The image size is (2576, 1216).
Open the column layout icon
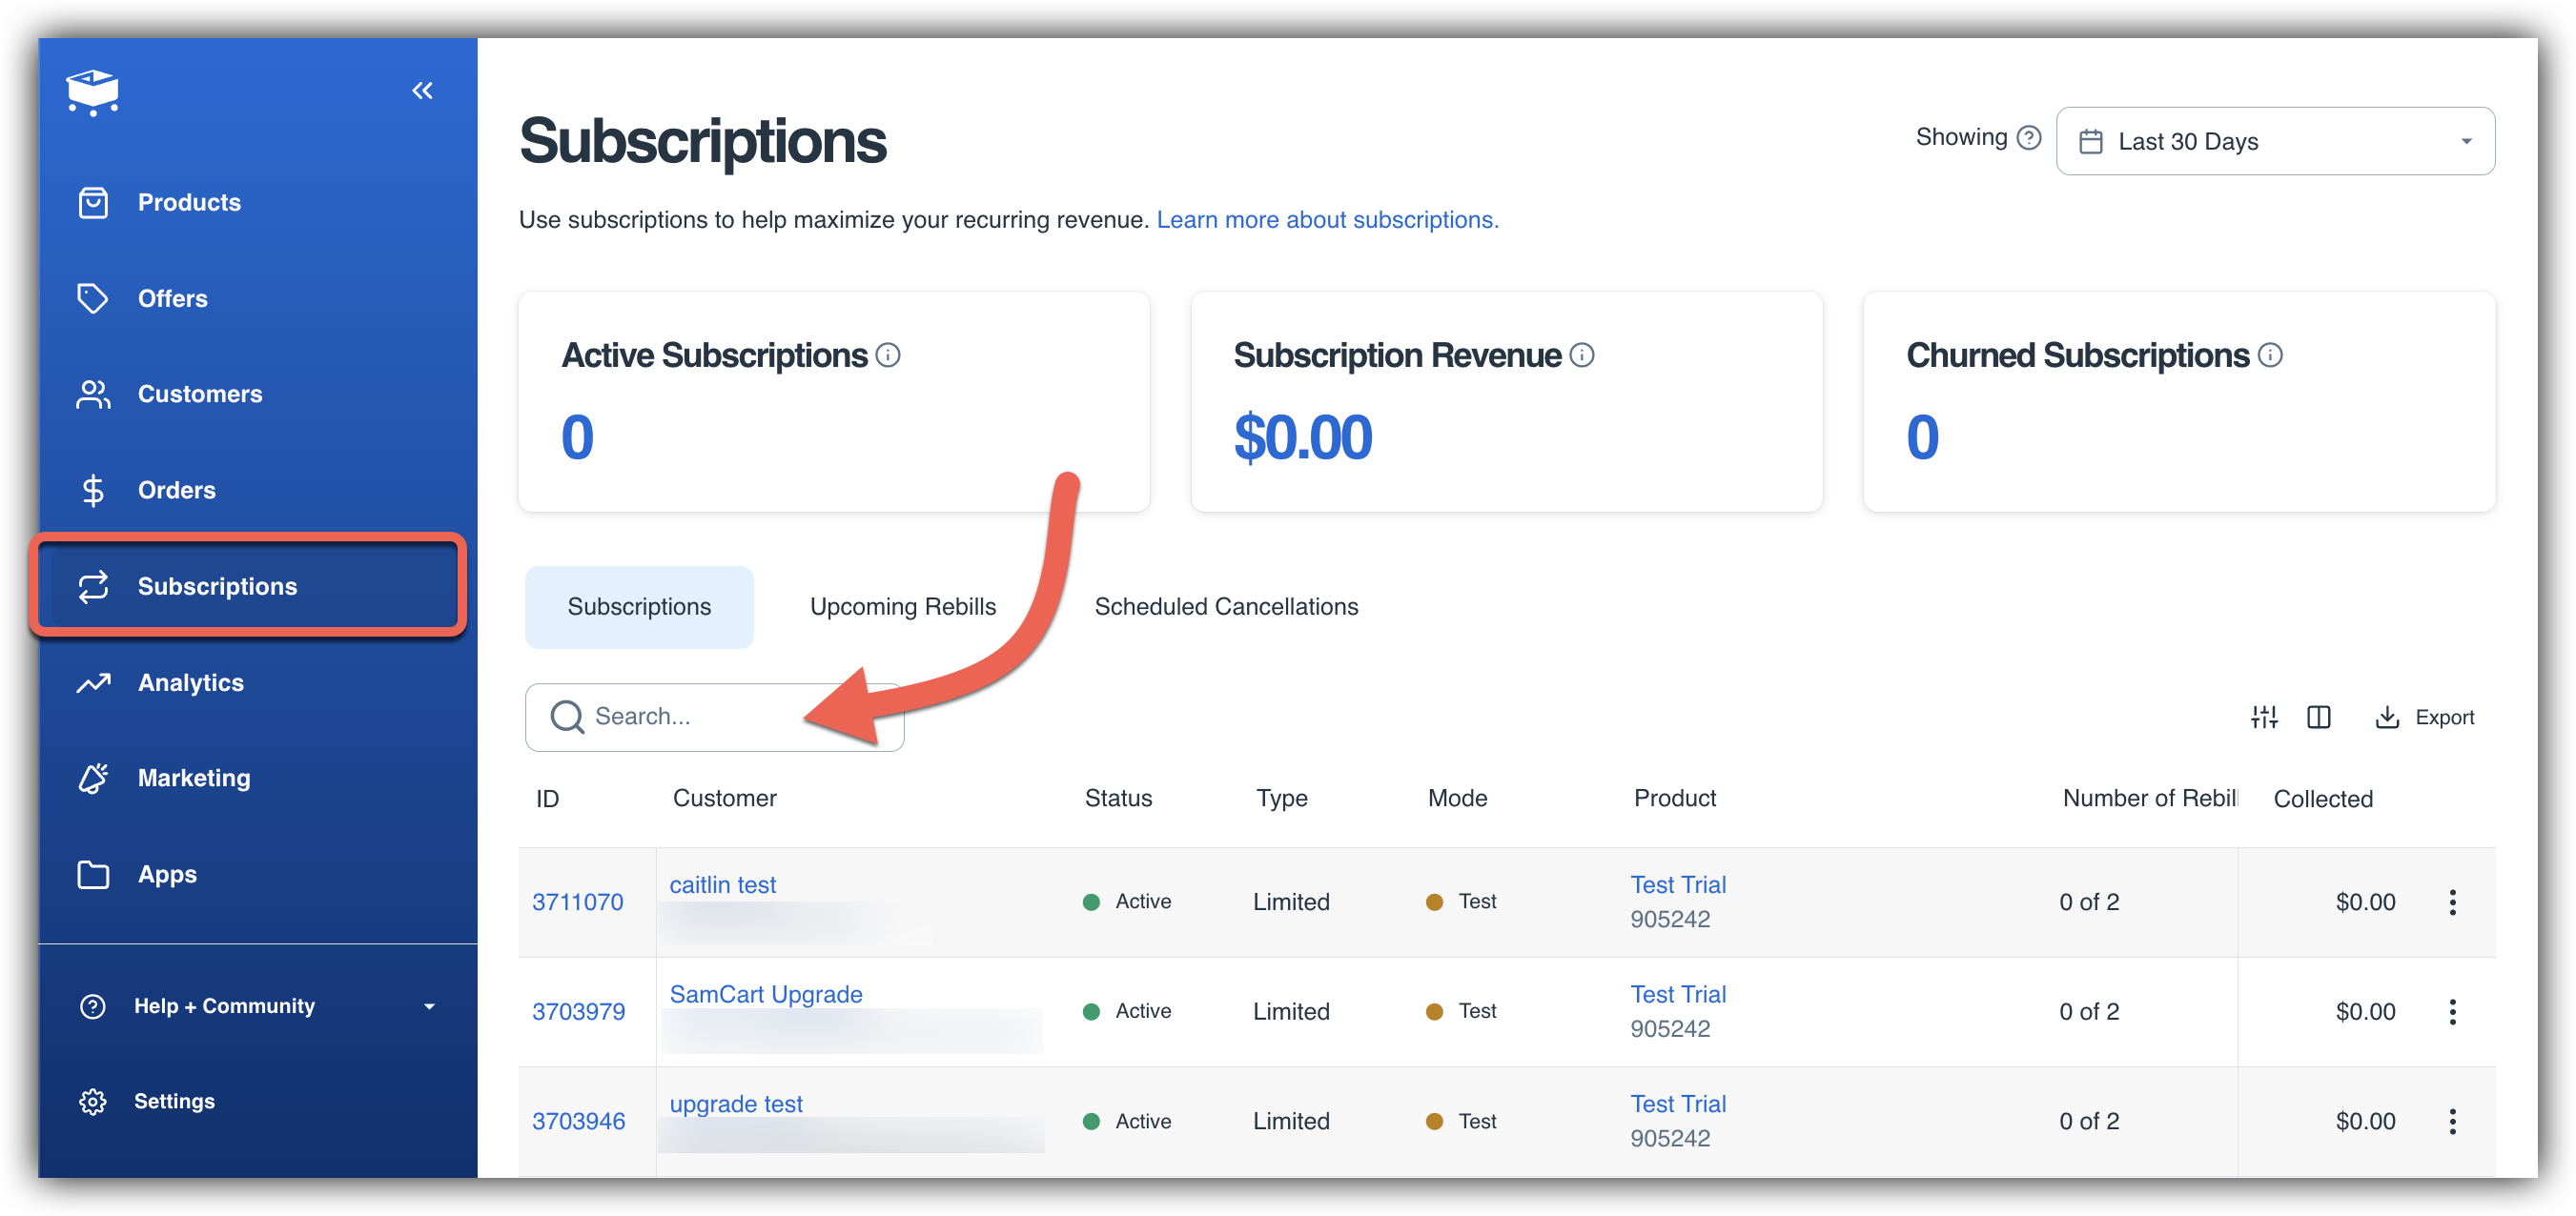tap(2318, 717)
